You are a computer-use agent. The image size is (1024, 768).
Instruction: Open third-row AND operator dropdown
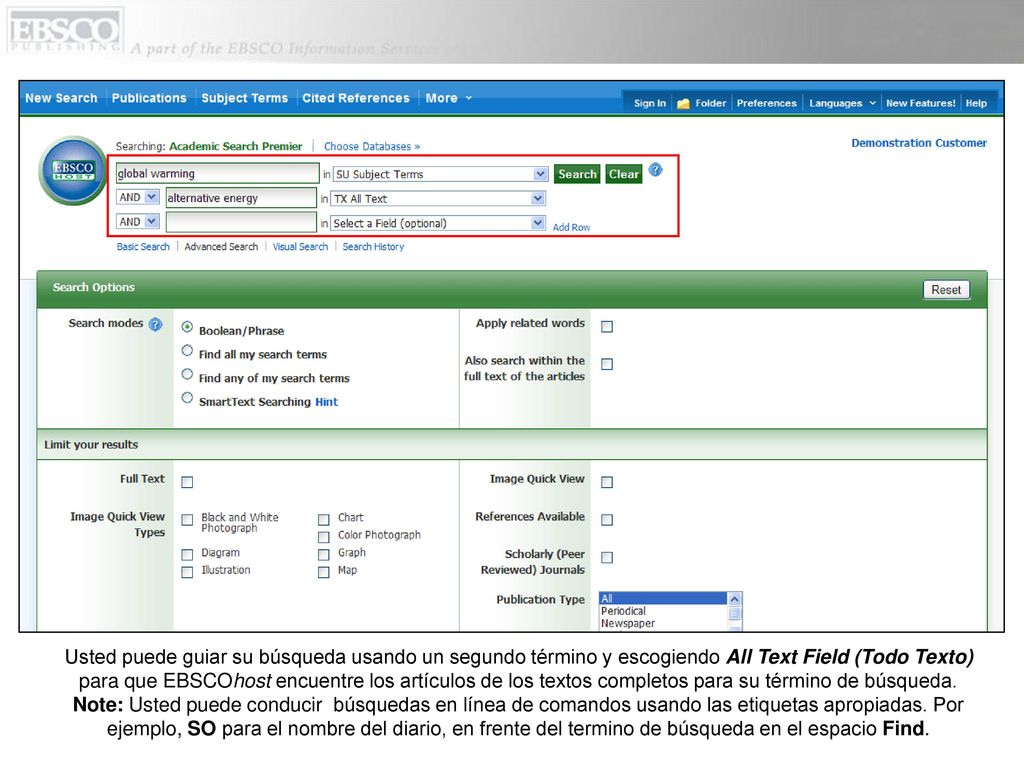pyautogui.click(x=138, y=222)
